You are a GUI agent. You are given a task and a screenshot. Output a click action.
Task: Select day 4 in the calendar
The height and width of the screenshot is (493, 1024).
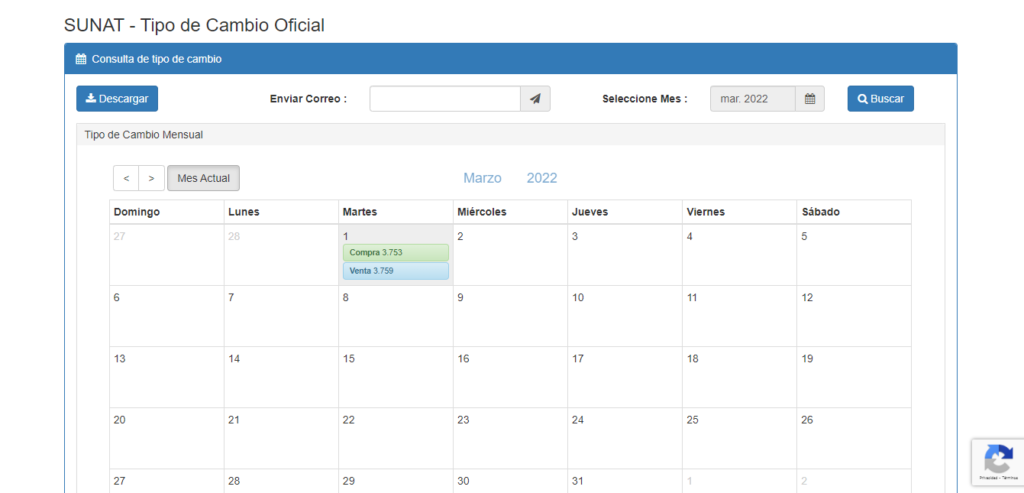739,255
